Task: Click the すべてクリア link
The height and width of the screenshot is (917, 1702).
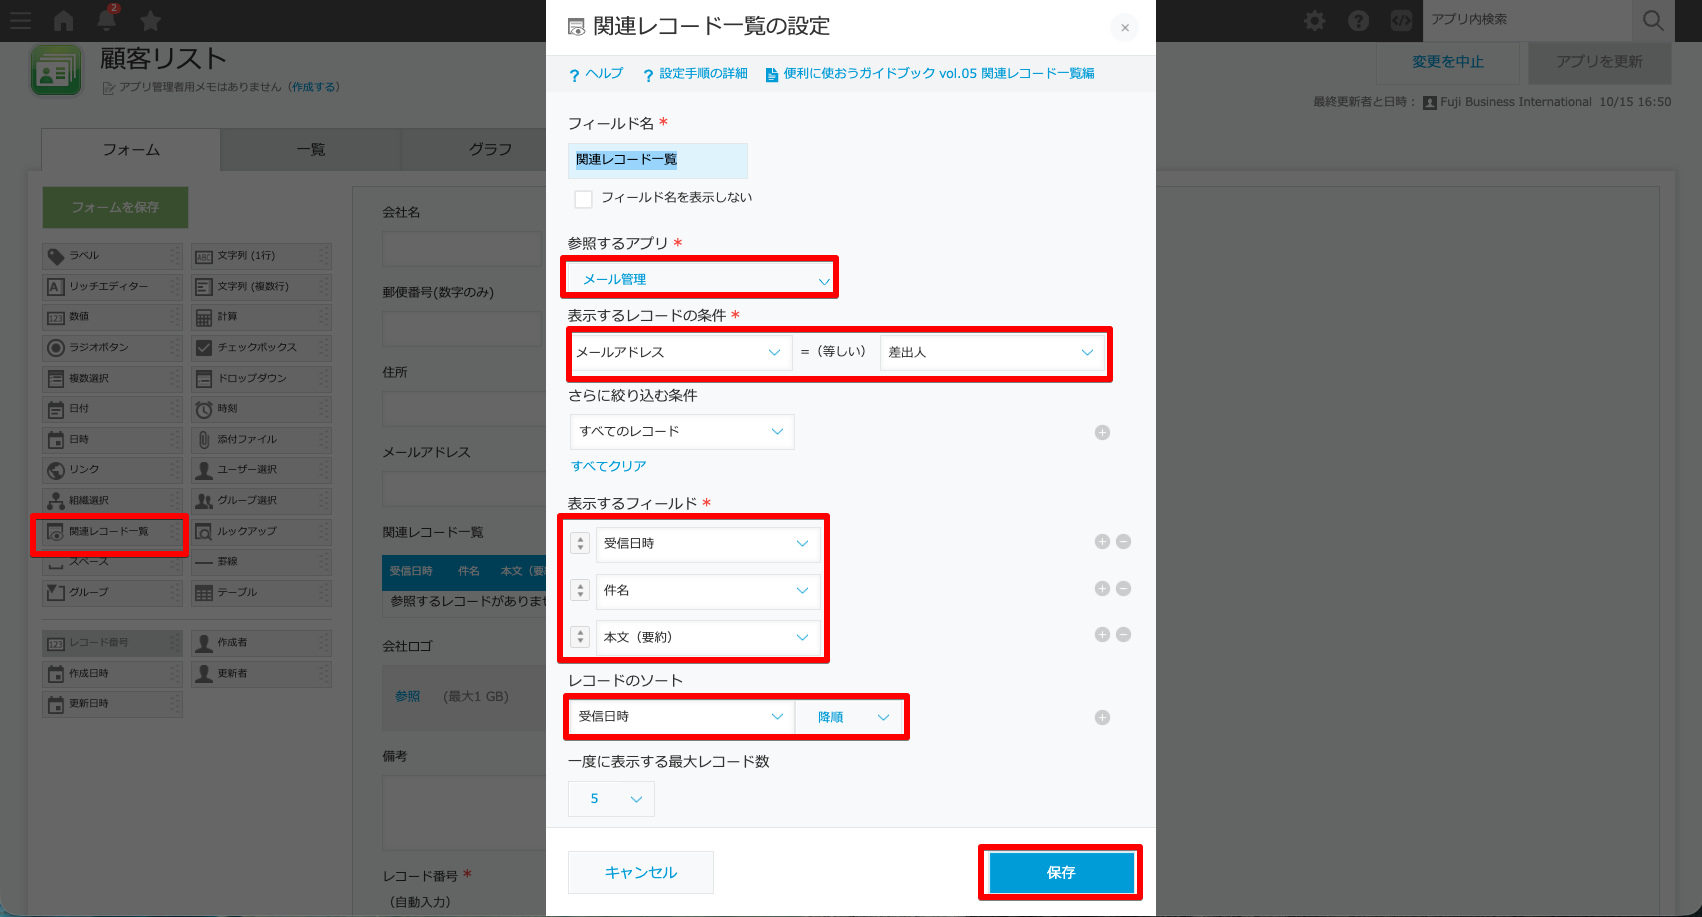Action: click(x=608, y=466)
